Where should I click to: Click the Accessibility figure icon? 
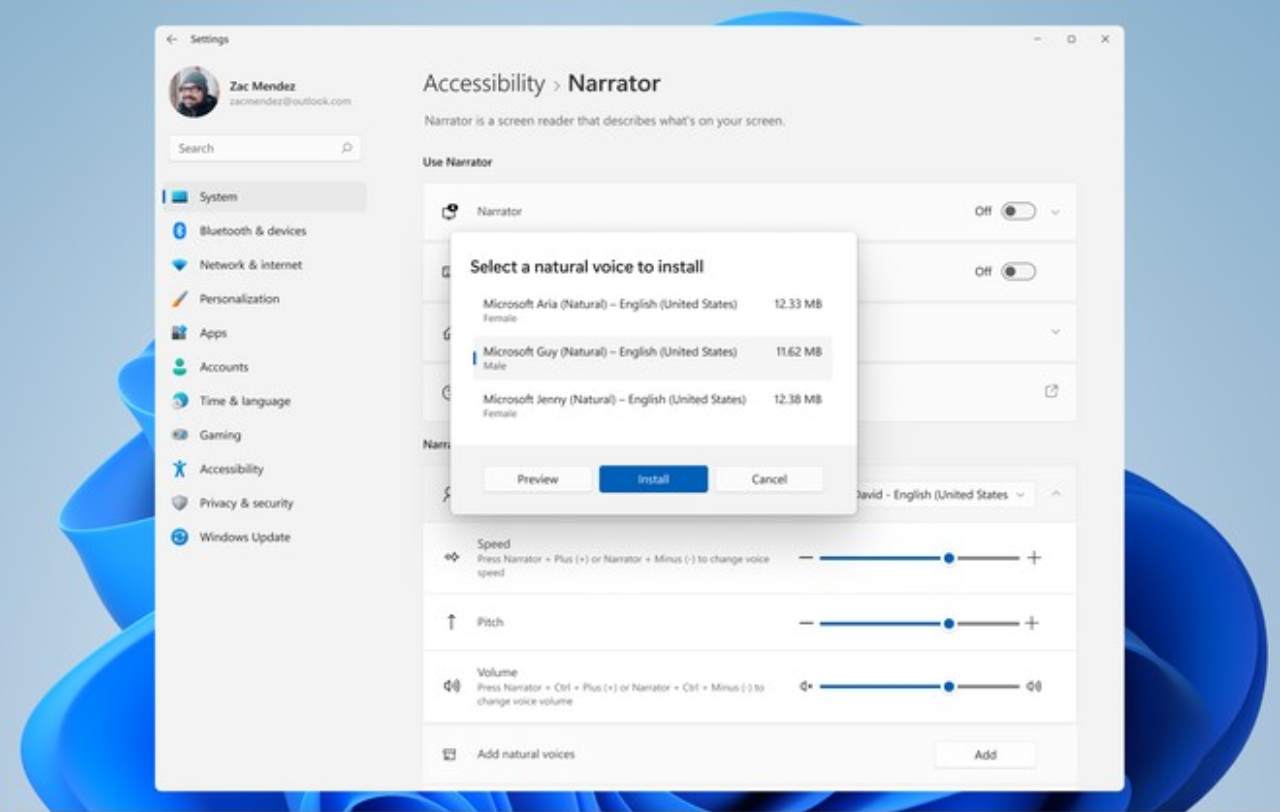[x=180, y=469]
